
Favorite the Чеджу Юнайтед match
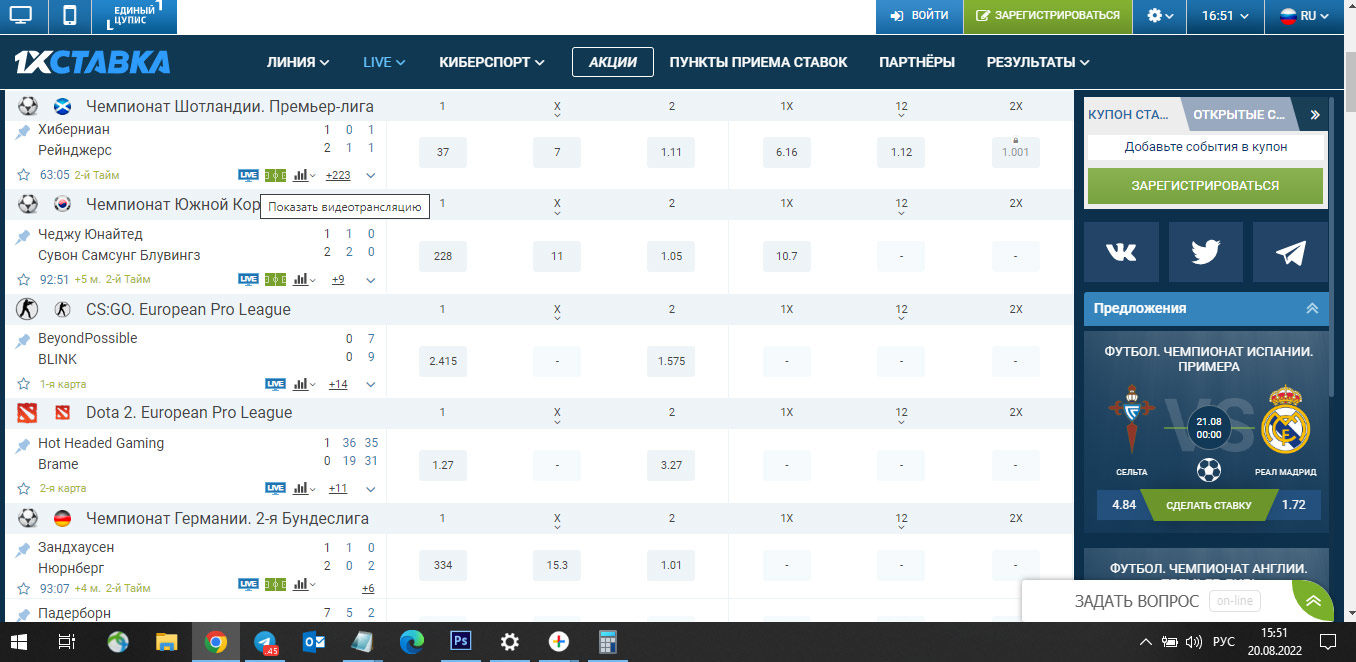[x=24, y=279]
